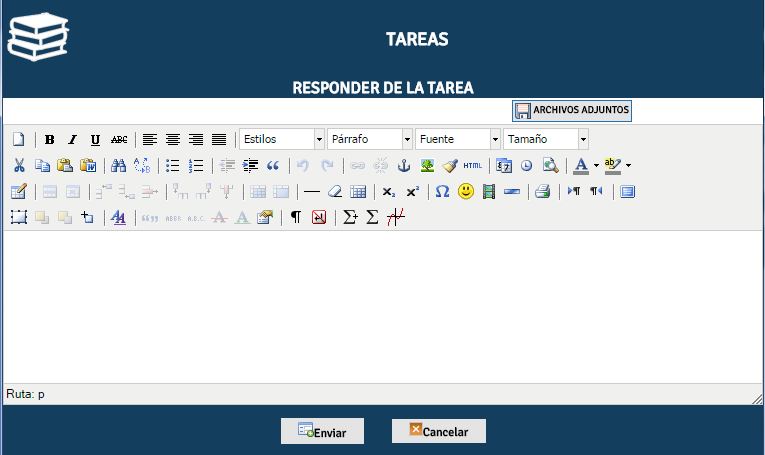The width and height of the screenshot is (765, 455).
Task: Insert an anchor
Action: tap(404, 165)
